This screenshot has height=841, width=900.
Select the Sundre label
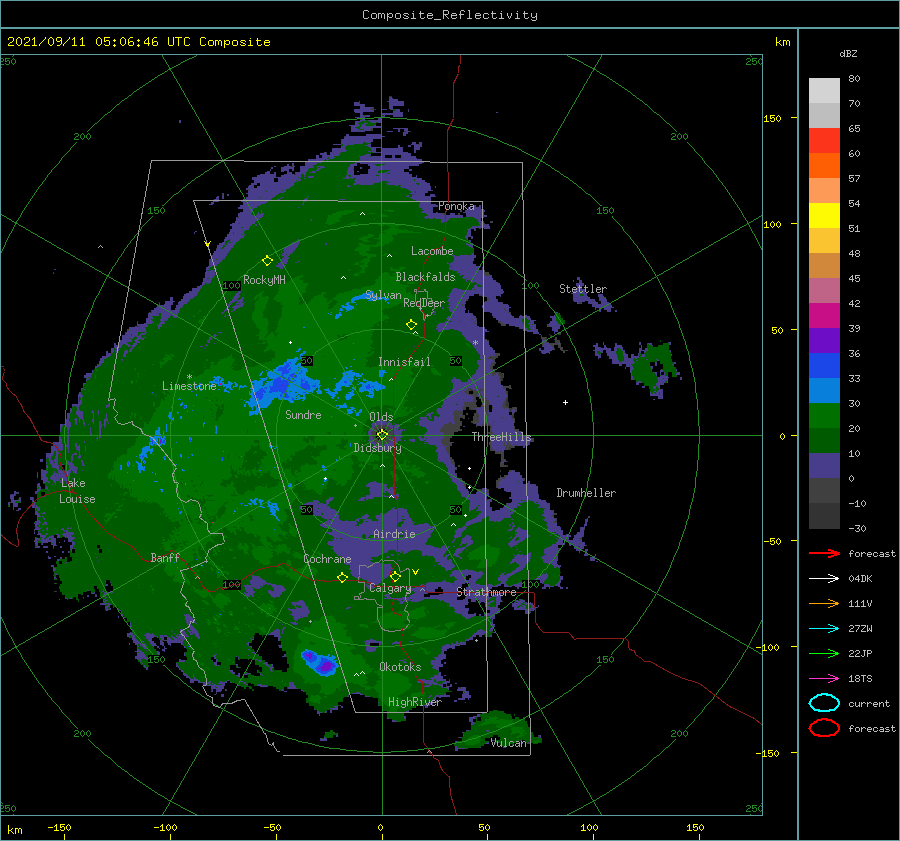pyautogui.click(x=303, y=414)
